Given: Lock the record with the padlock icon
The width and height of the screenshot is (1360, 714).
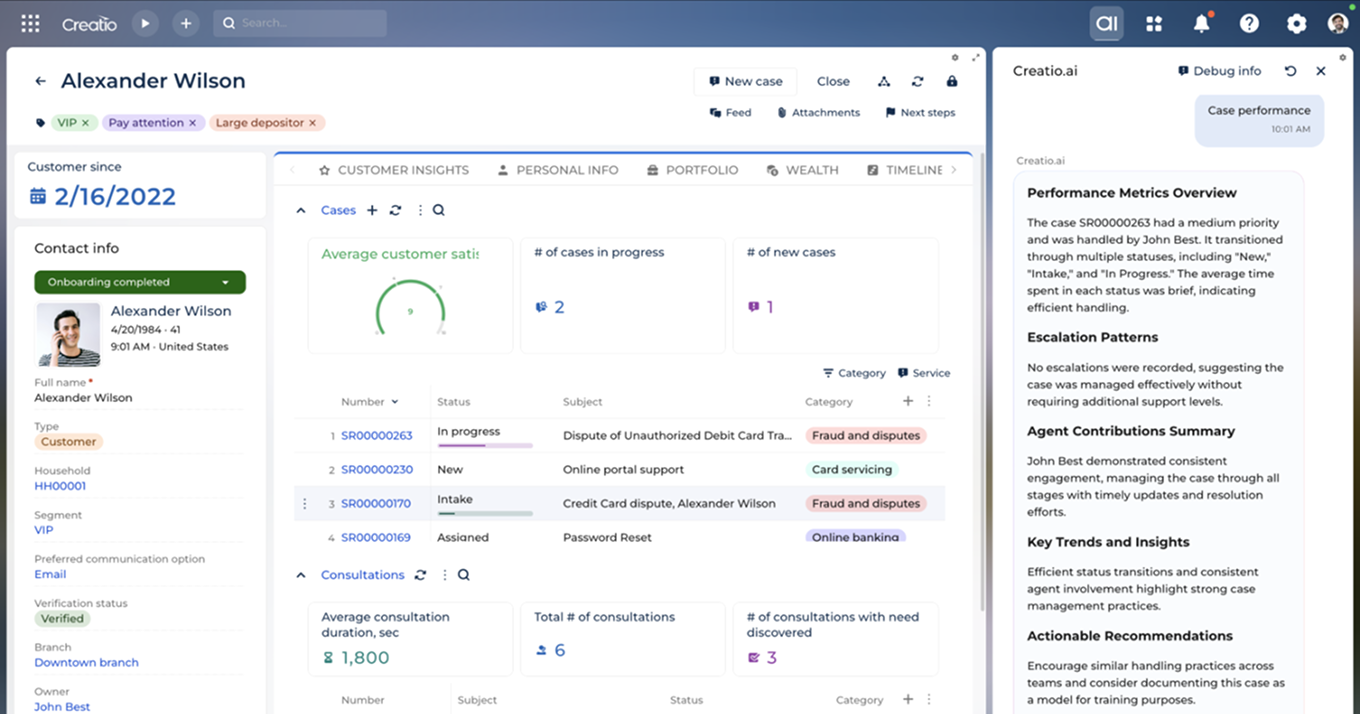Looking at the screenshot, I should (951, 81).
